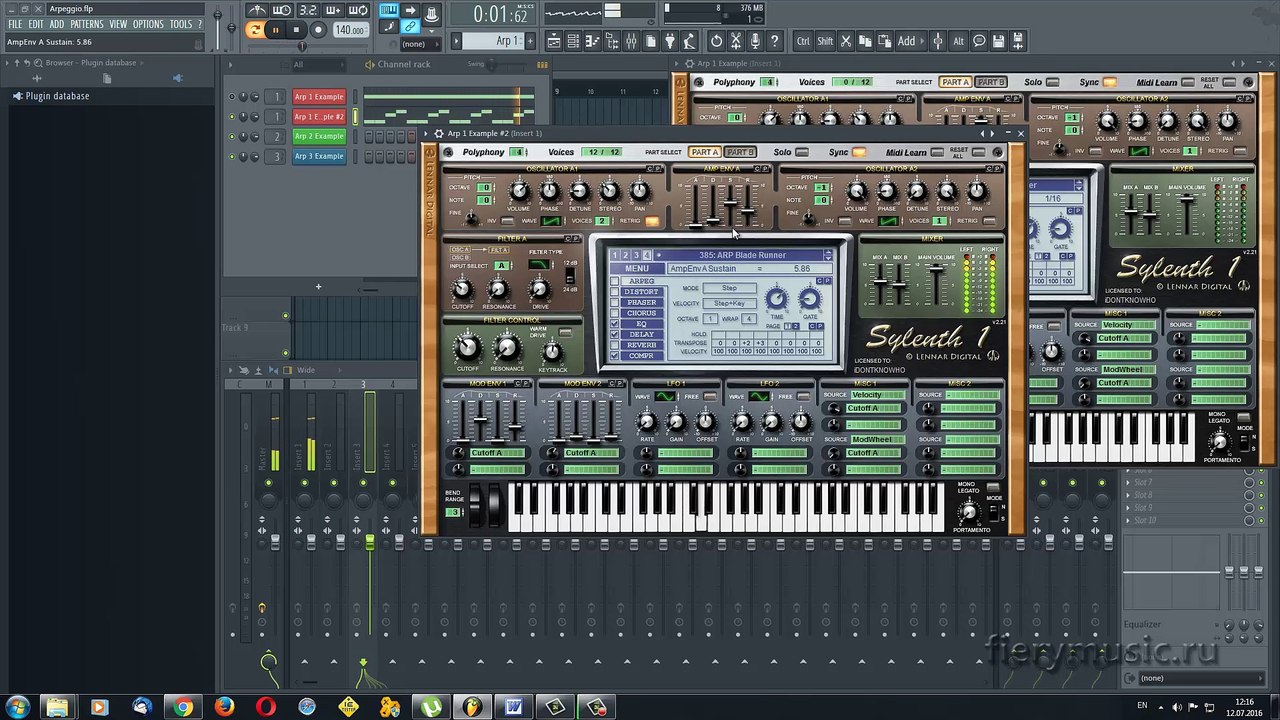Open the FILE menu
The height and width of the screenshot is (720, 1280).
point(15,24)
